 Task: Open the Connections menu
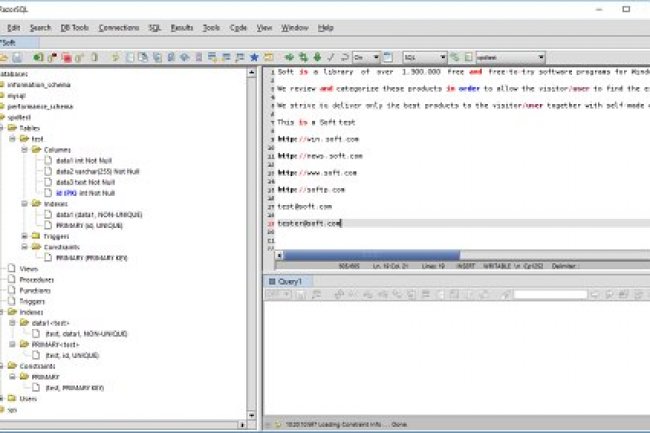pos(119,27)
